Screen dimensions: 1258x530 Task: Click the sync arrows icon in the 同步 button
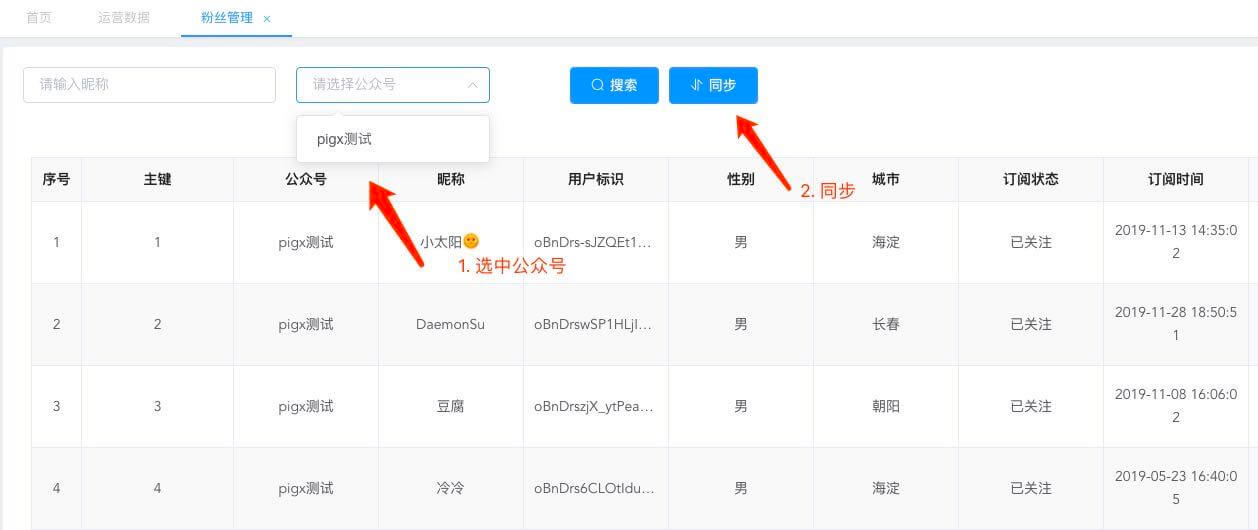coord(696,85)
